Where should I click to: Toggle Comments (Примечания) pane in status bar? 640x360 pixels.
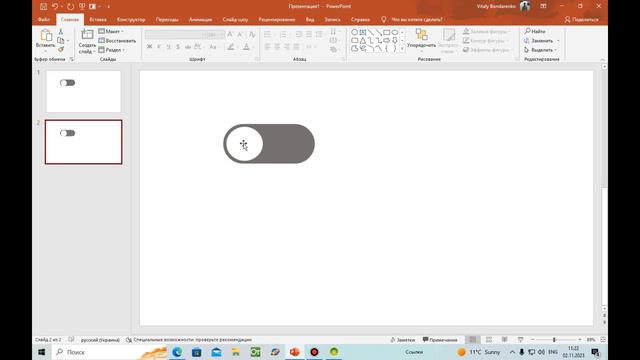click(440, 340)
